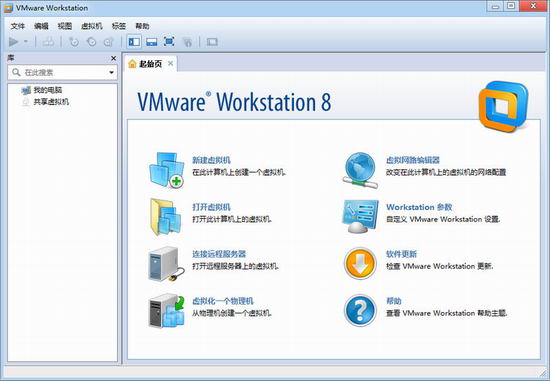This screenshot has height=381, width=550.
Task: Select 我的电脑 in library tree
Action: 48,90
